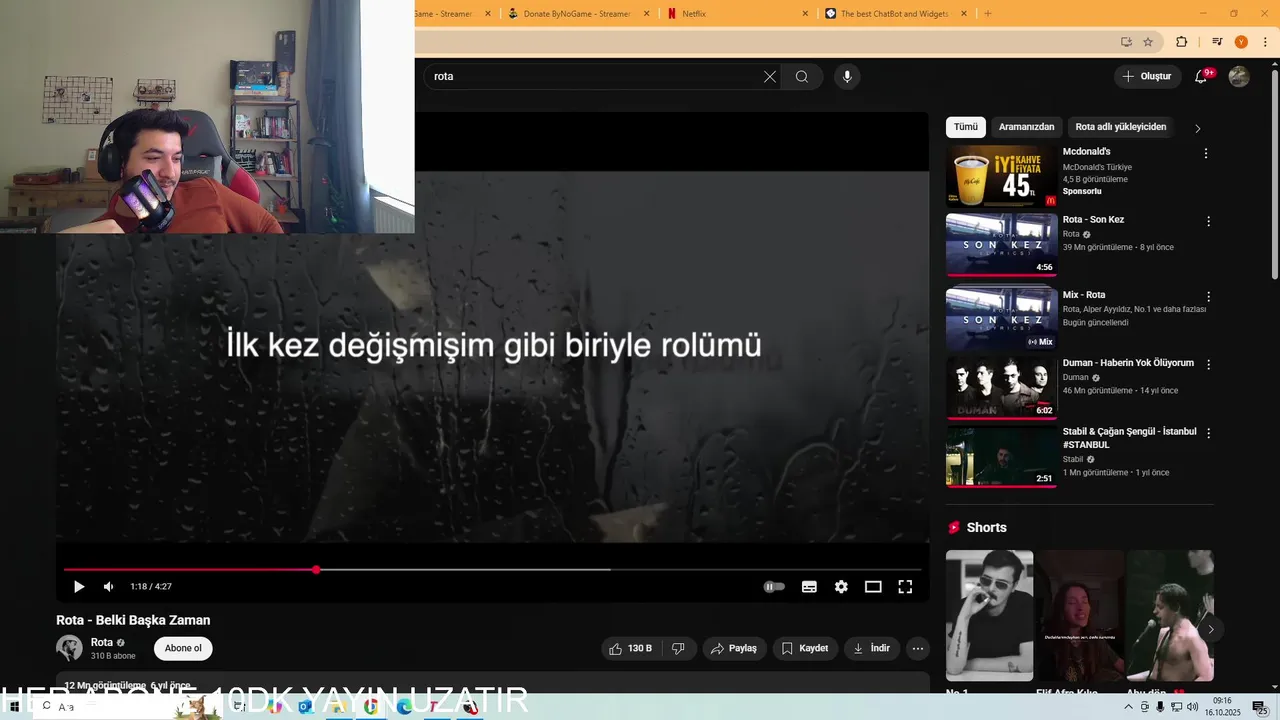Open options for the McDonald's ad

pos(1206,153)
